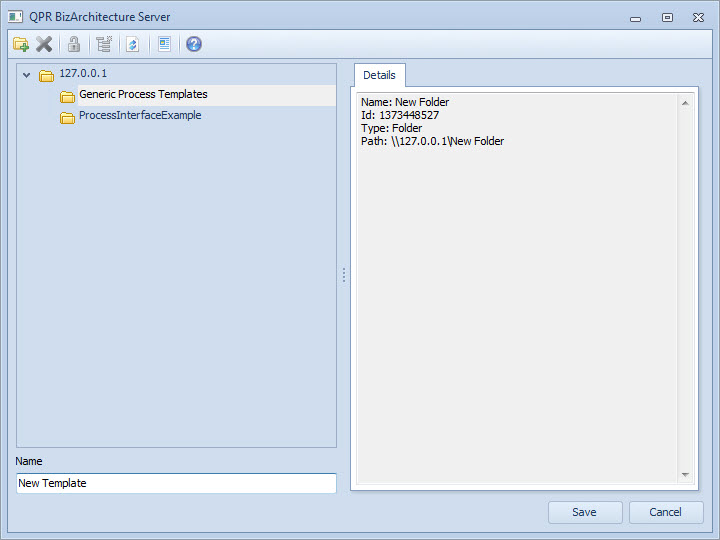Collapse the 127.0.0.1 tree node
The width and height of the screenshot is (720, 540).
27,75
